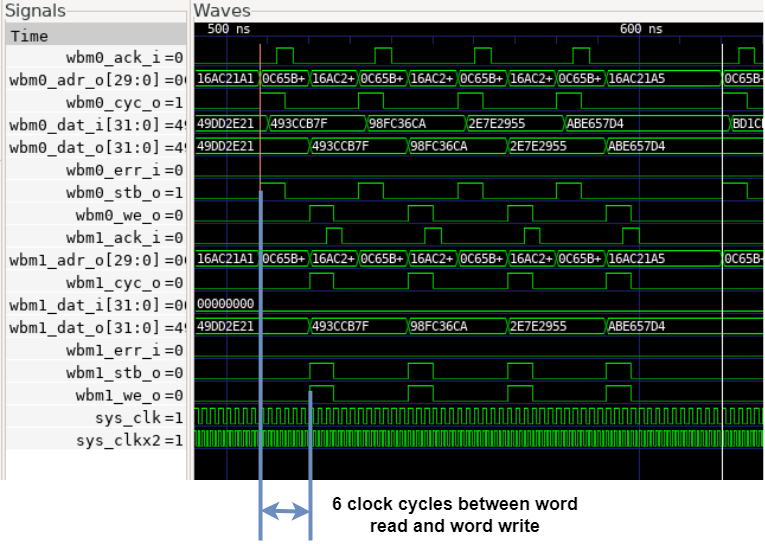Viewport: 765px width, 544px height.
Task: Select the wbm0_stb_o signal
Action: coord(96,192)
